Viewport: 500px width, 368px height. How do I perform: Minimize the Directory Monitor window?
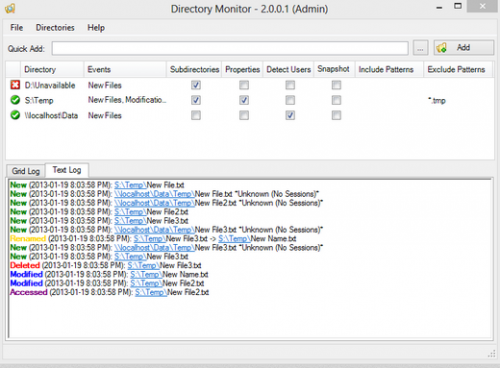[x=439, y=7]
